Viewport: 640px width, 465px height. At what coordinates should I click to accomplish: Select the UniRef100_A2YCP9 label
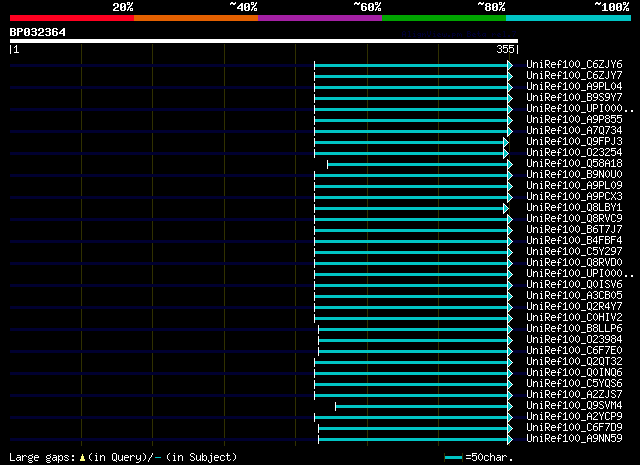574,417
